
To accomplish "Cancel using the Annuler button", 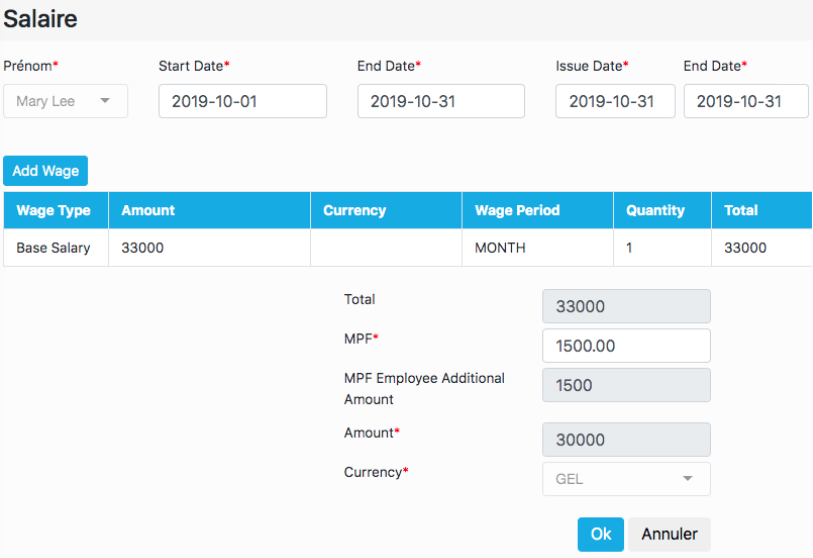I will click(x=669, y=534).
